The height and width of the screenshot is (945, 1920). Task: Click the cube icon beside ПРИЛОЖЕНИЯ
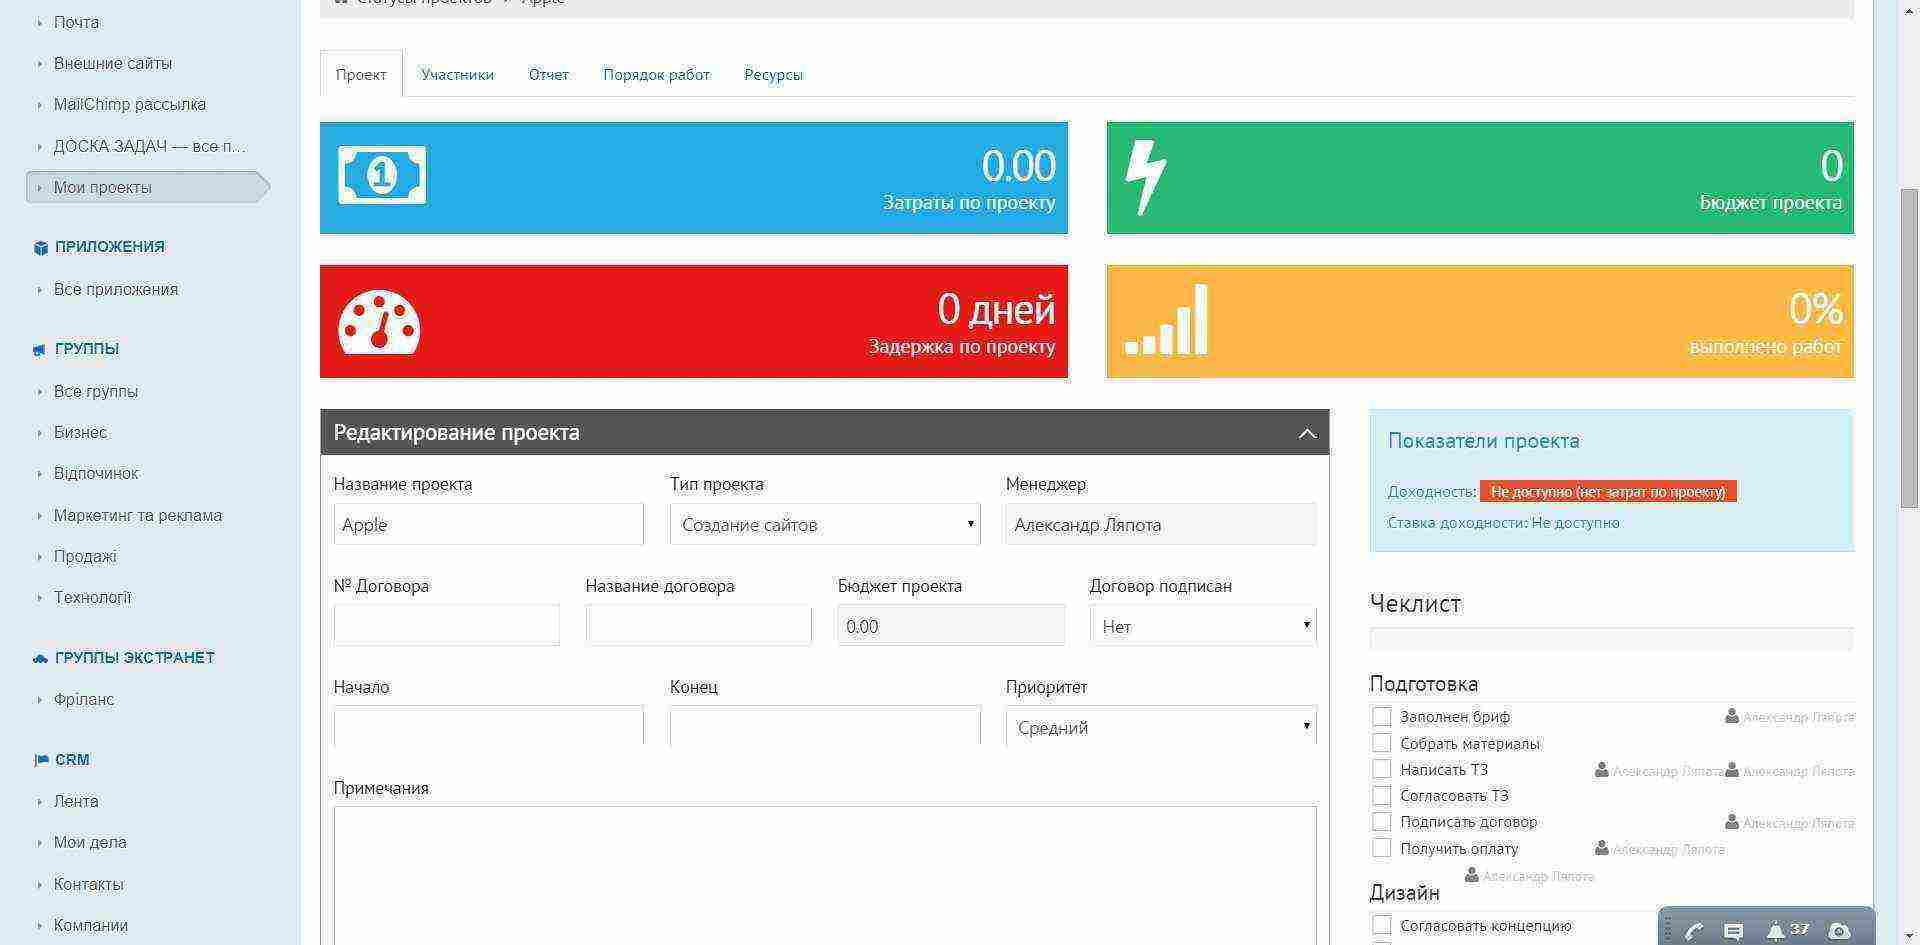coord(41,248)
